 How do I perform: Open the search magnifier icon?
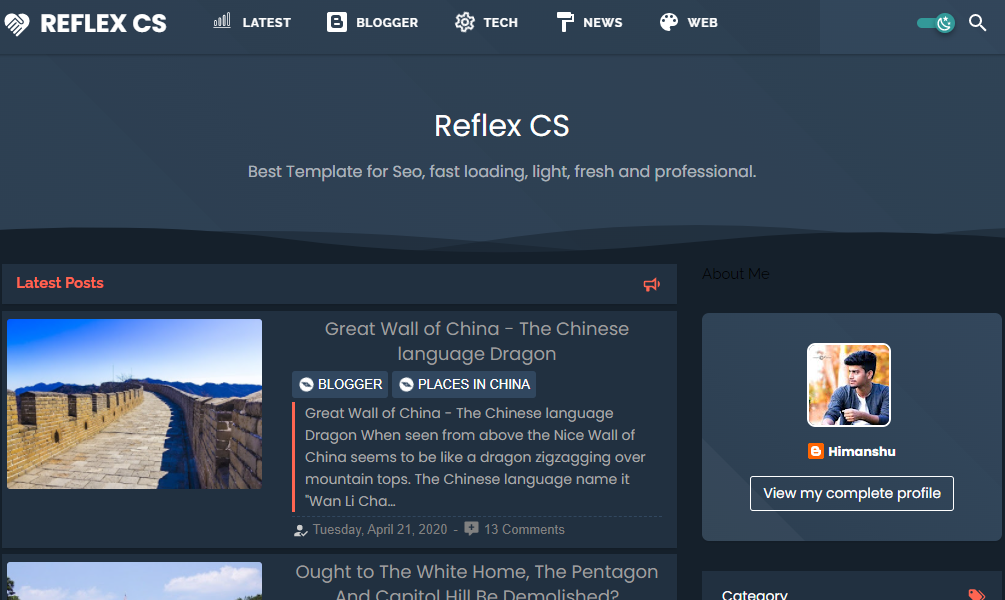[977, 23]
